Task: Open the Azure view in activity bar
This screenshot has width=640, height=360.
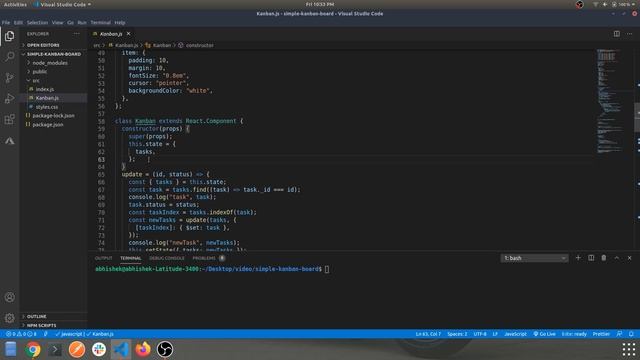Action: pyautogui.click(x=9, y=141)
